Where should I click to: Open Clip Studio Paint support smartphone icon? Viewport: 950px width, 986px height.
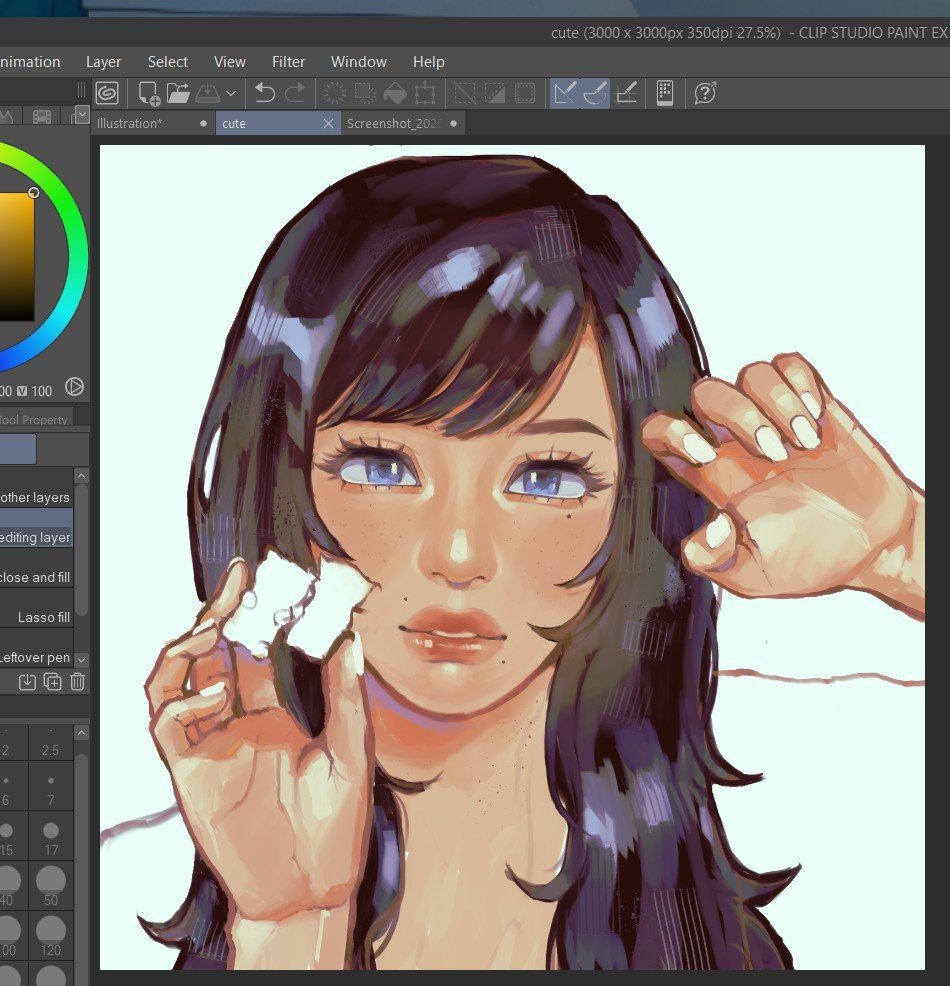click(x=665, y=94)
